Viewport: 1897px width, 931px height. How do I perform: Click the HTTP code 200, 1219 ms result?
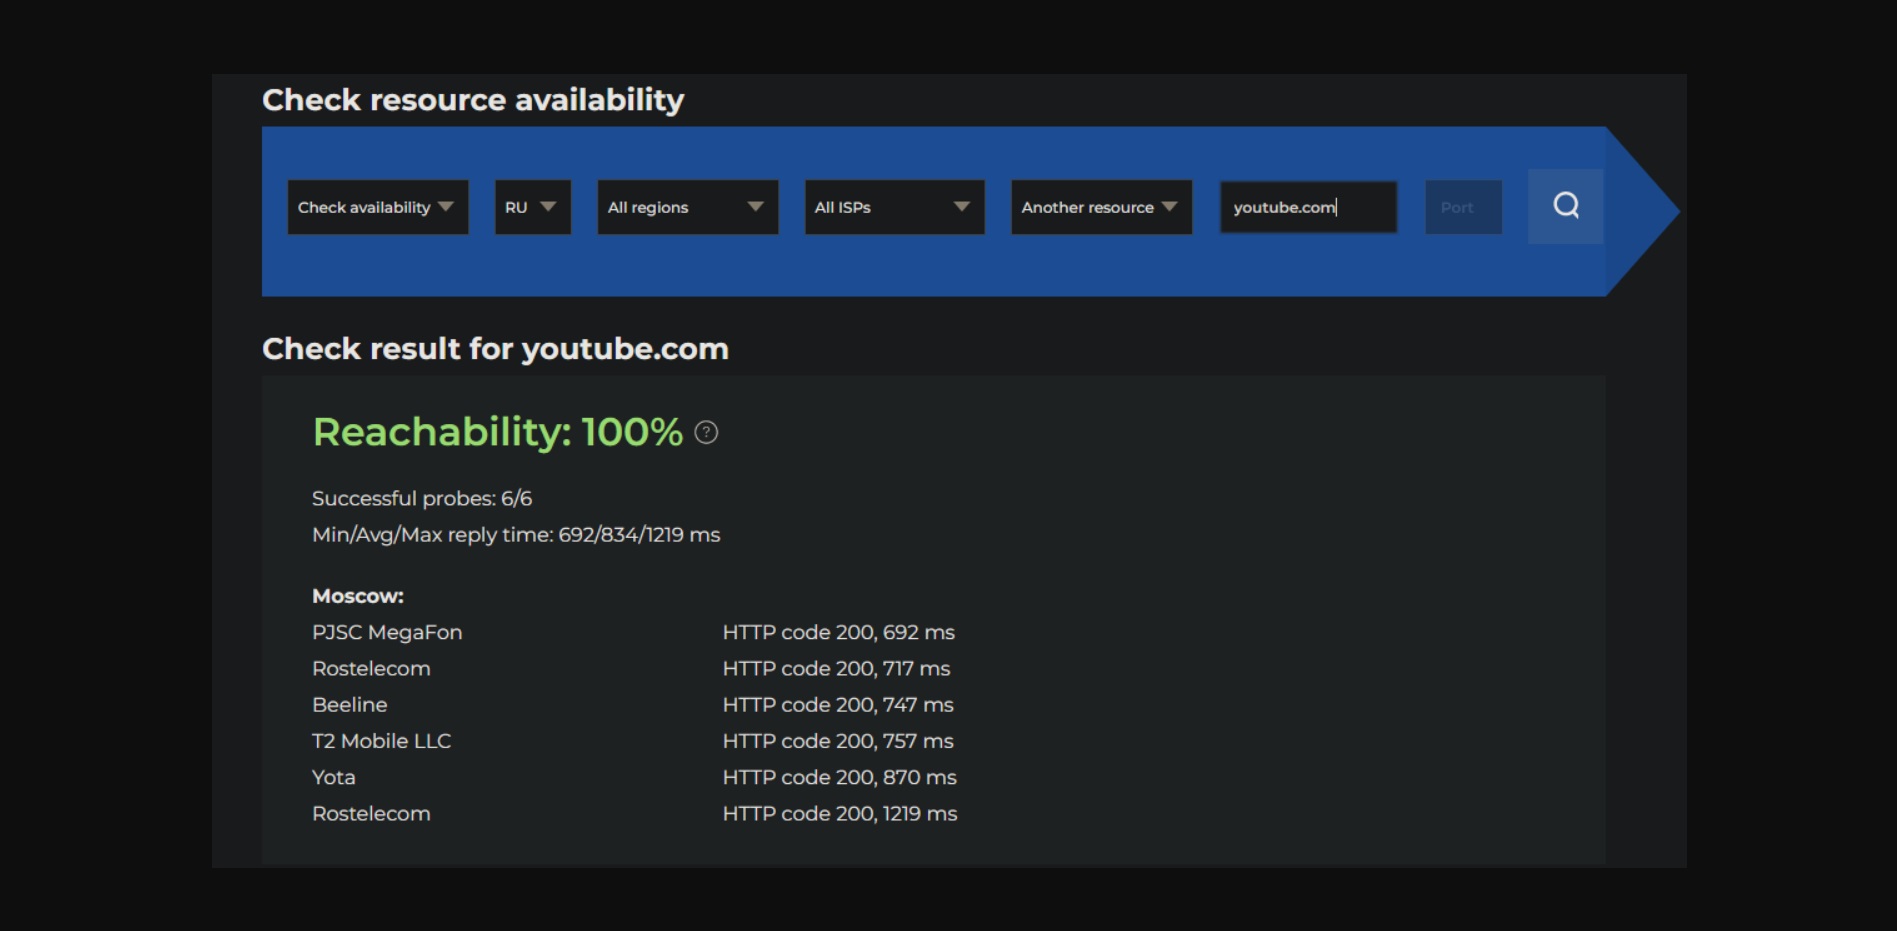pyautogui.click(x=840, y=813)
